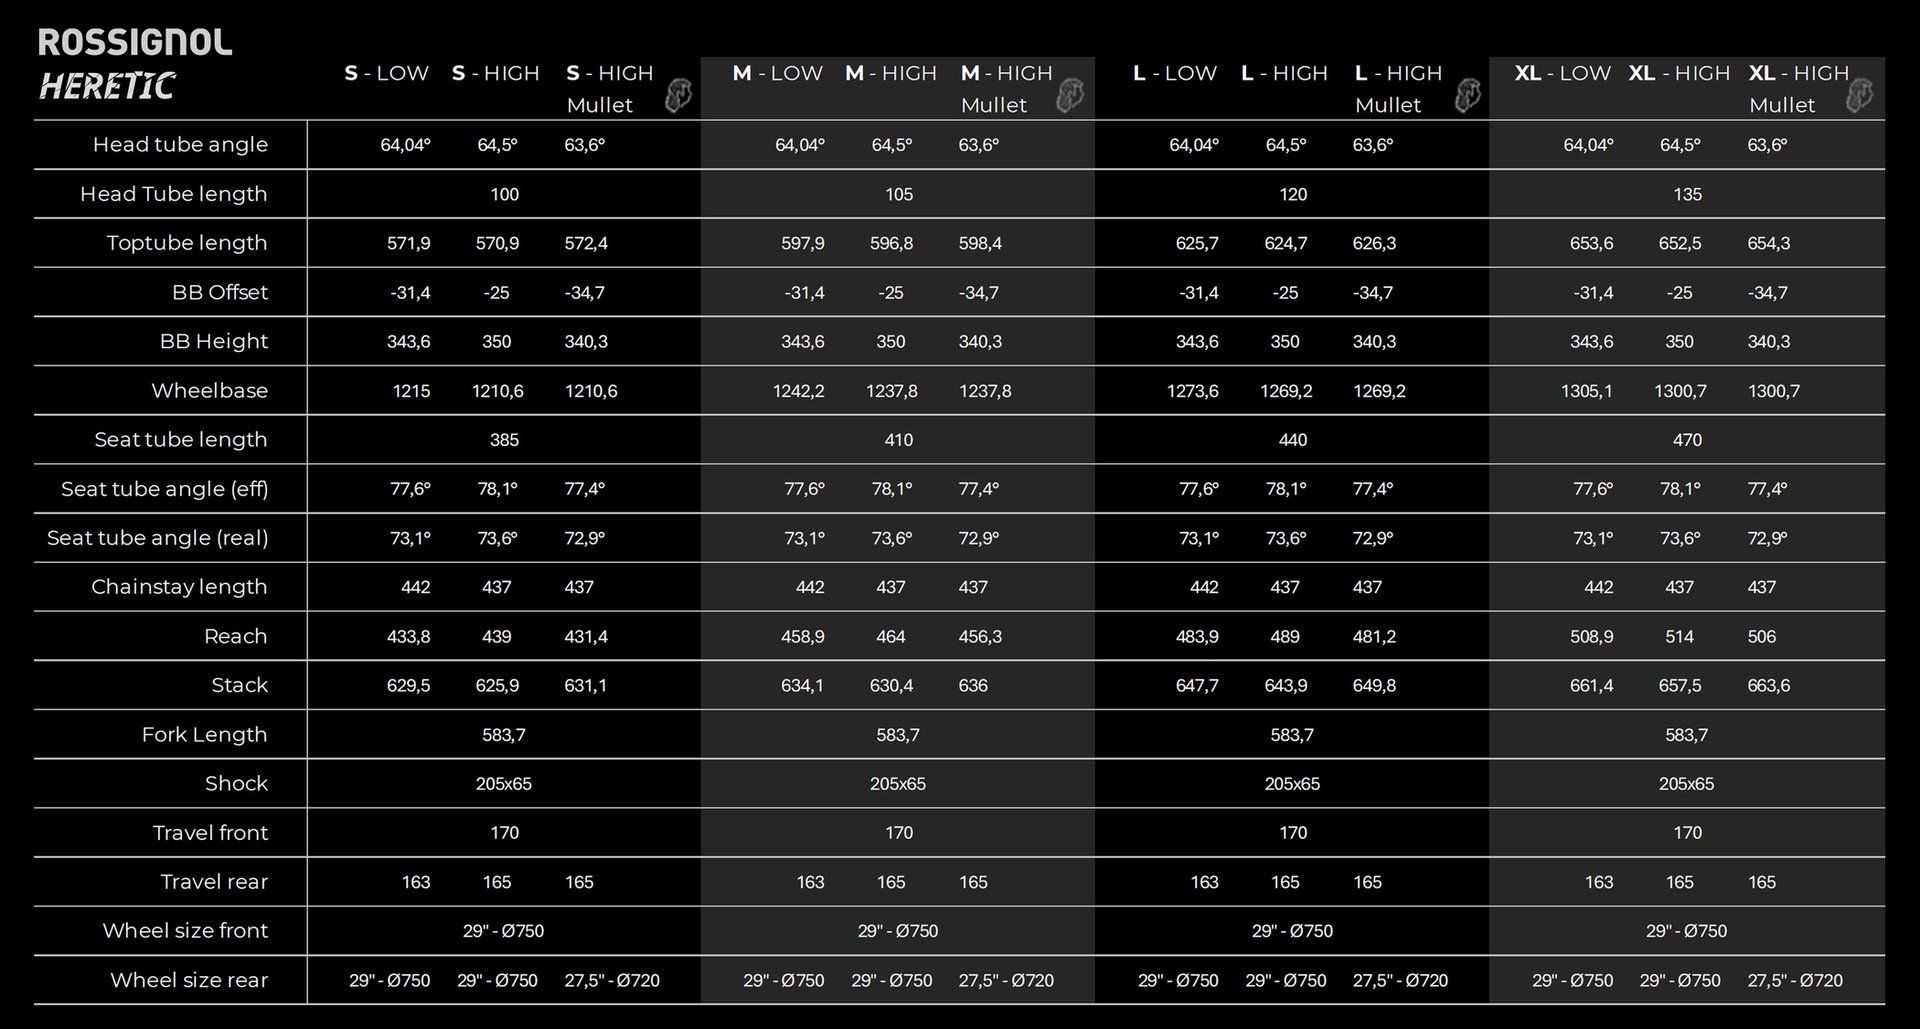Click the Seat tube angle (eff) label
Screen dimensions: 1920x1029
(x=165, y=489)
